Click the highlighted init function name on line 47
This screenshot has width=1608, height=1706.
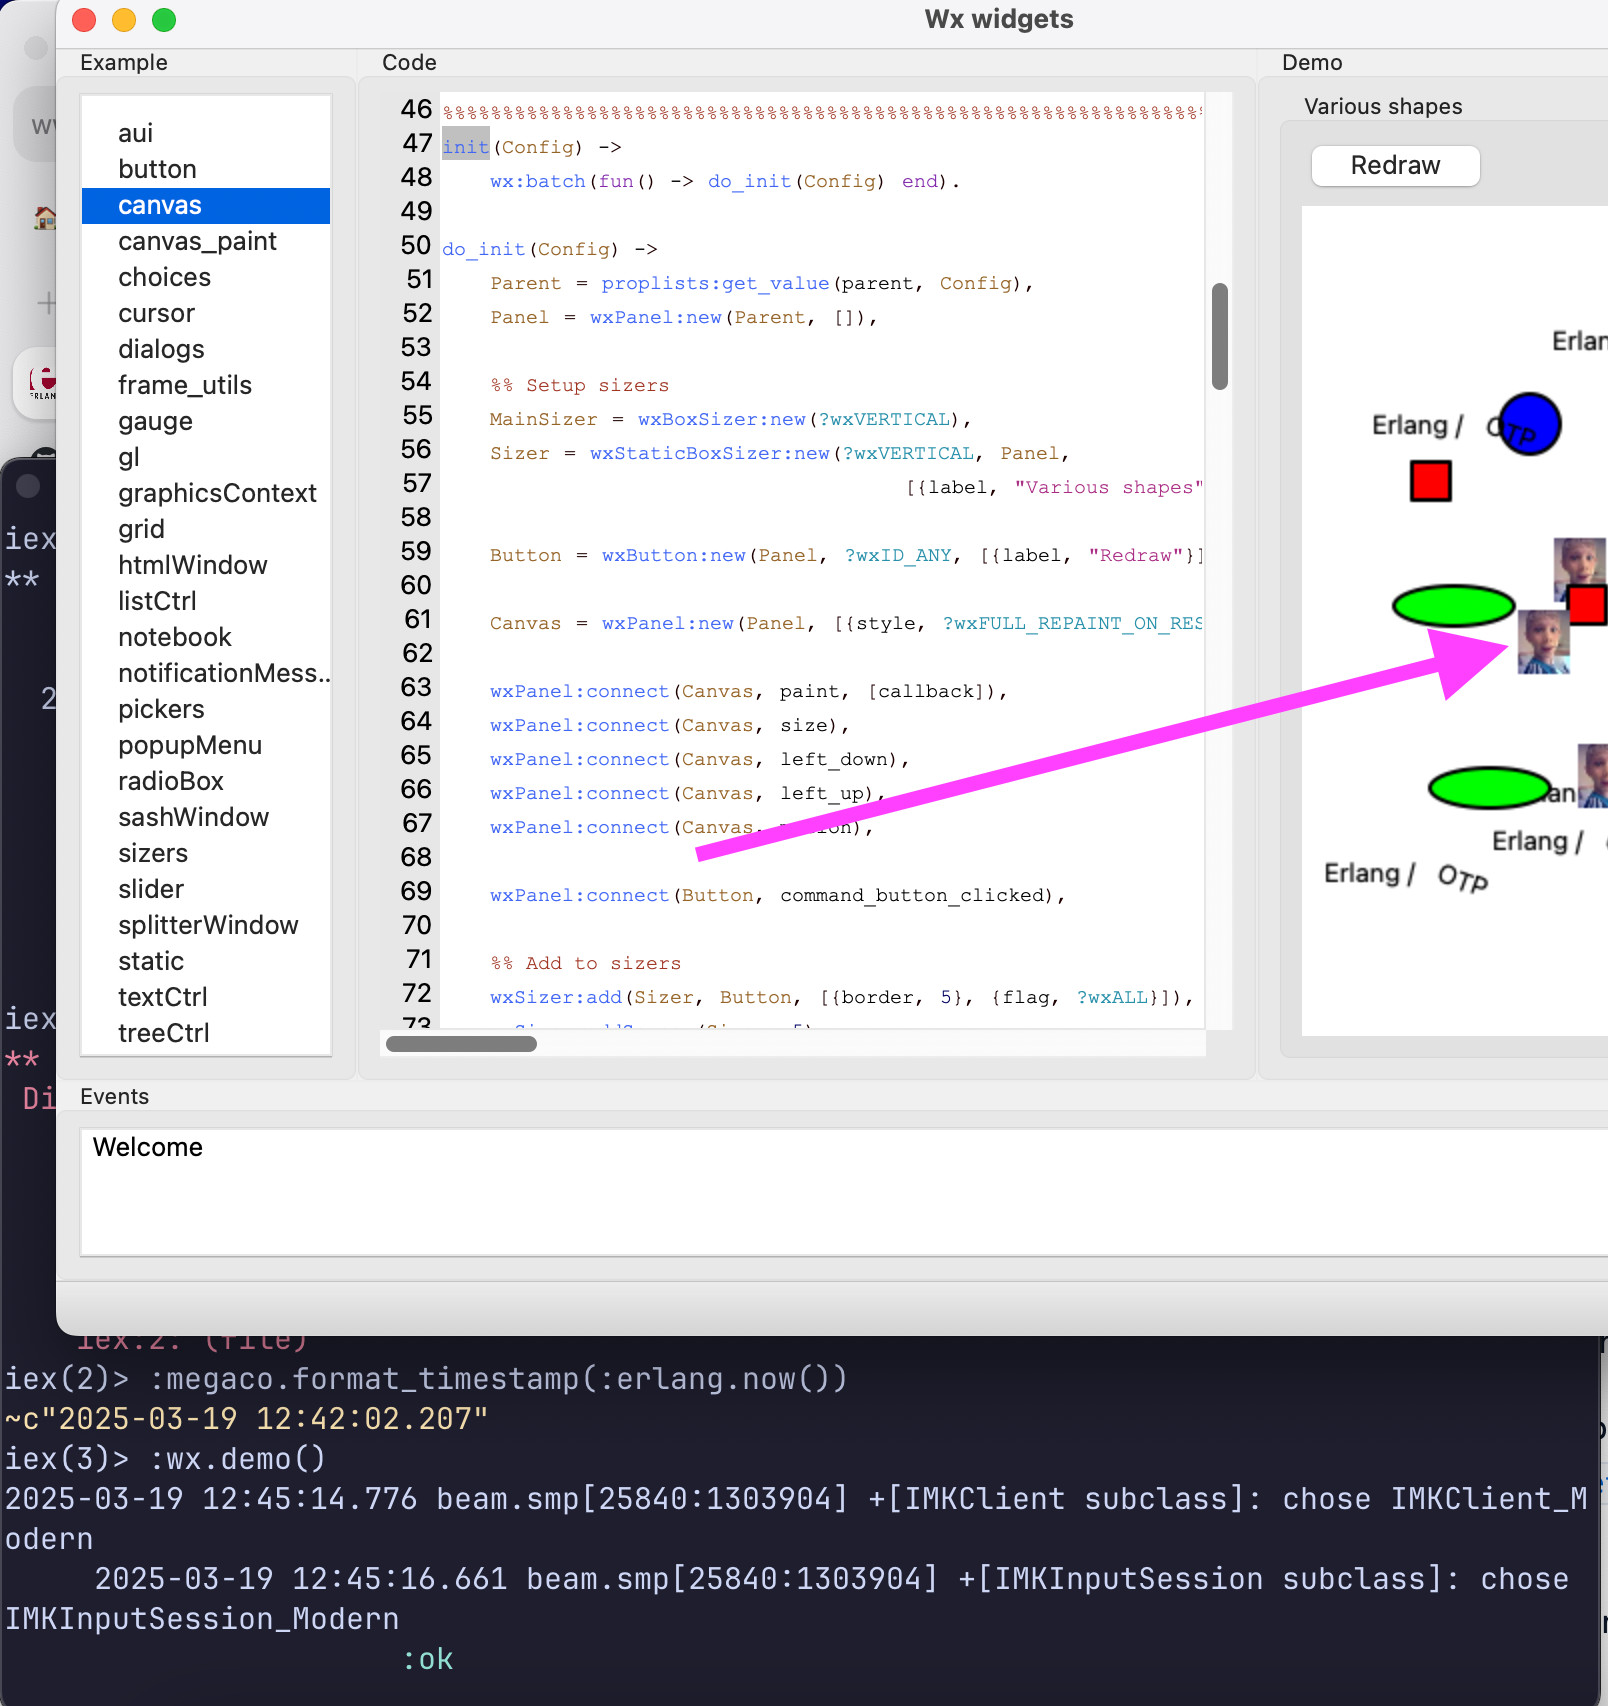[466, 147]
